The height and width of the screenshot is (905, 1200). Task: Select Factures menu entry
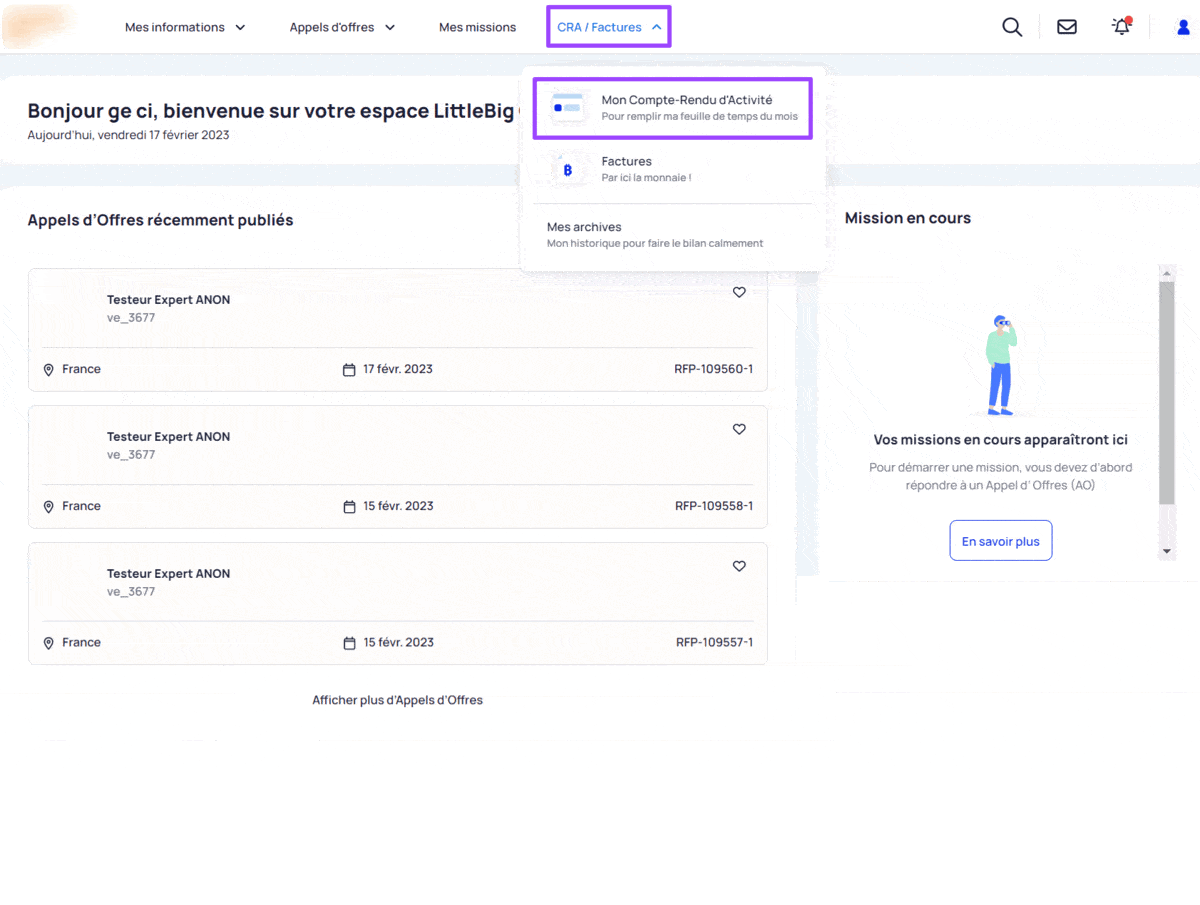[672, 169]
